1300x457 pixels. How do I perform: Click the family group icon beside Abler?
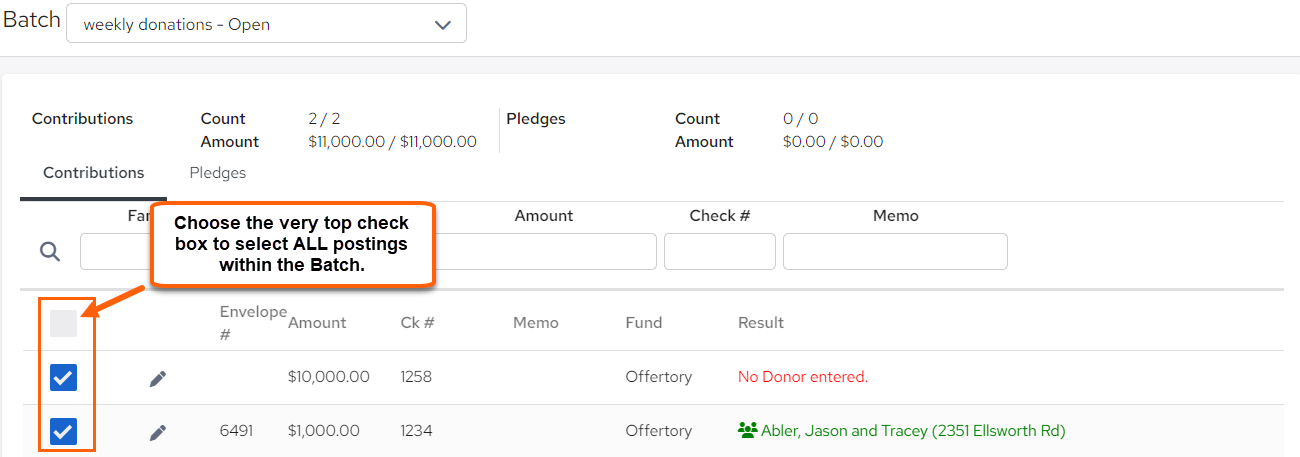(747, 431)
